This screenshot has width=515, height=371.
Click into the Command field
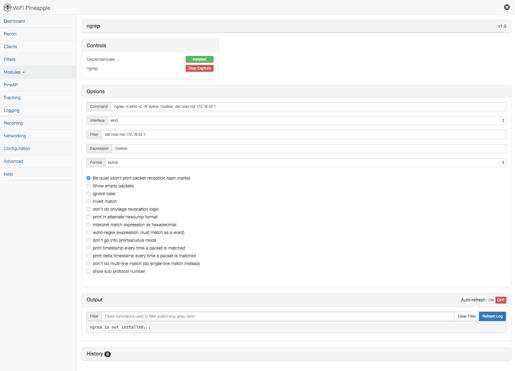(308, 107)
